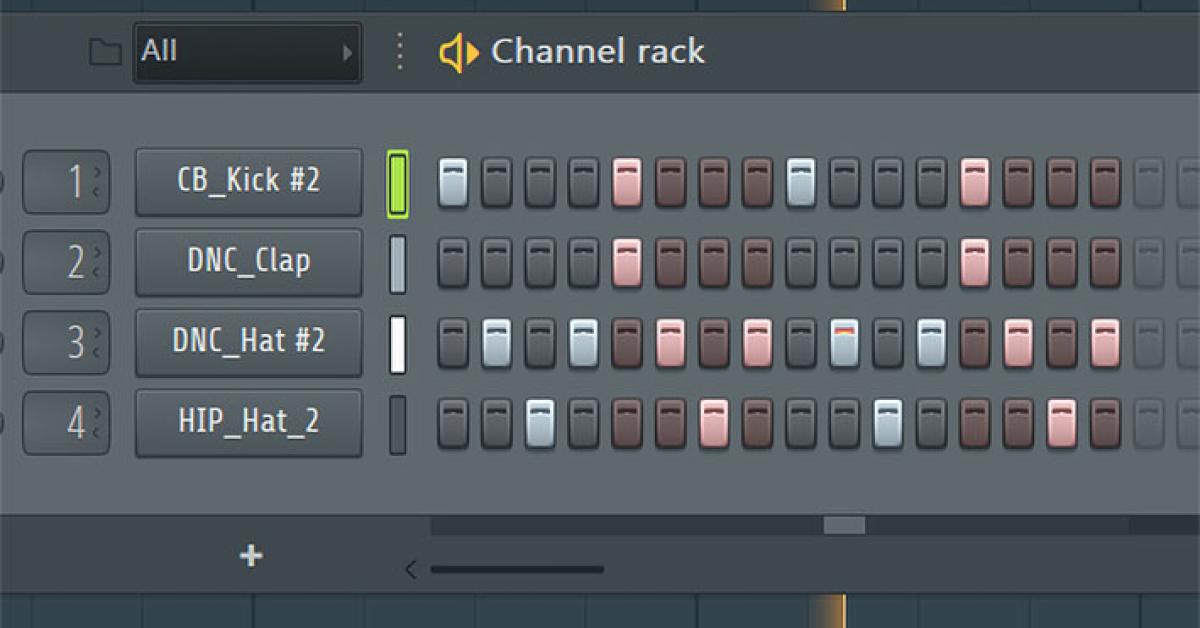This screenshot has width=1200, height=628.
Task: Toggle green channel select LED for CB_Kick #2
Action: 398,183
